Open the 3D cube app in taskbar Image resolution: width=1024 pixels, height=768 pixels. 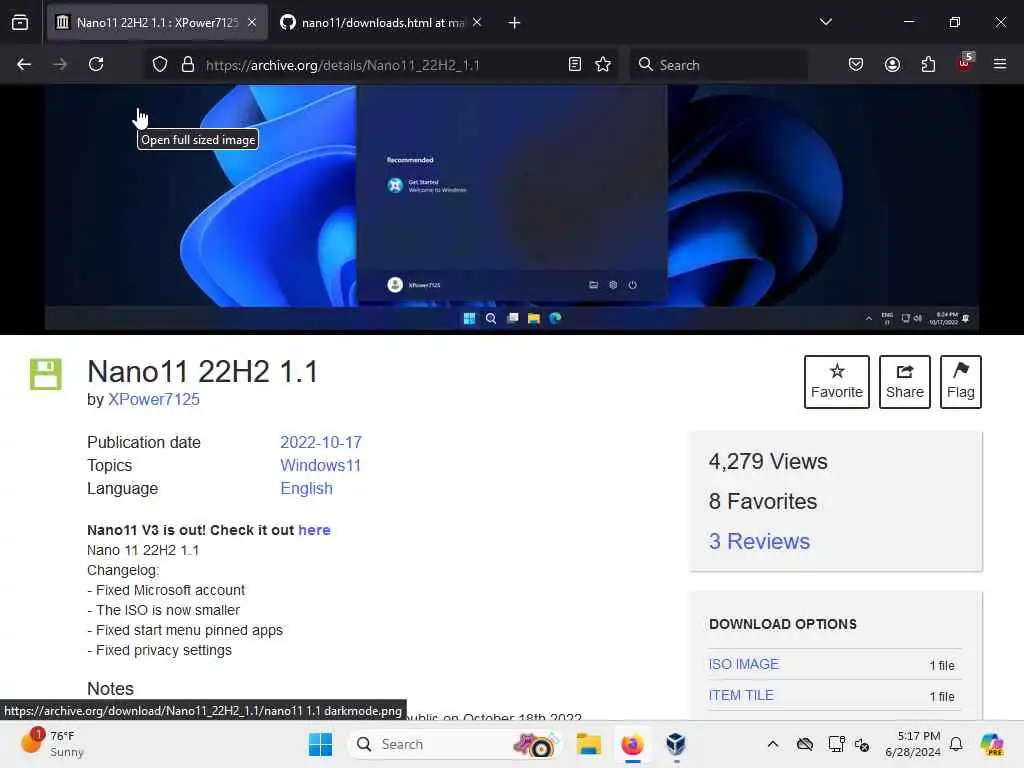coord(676,744)
